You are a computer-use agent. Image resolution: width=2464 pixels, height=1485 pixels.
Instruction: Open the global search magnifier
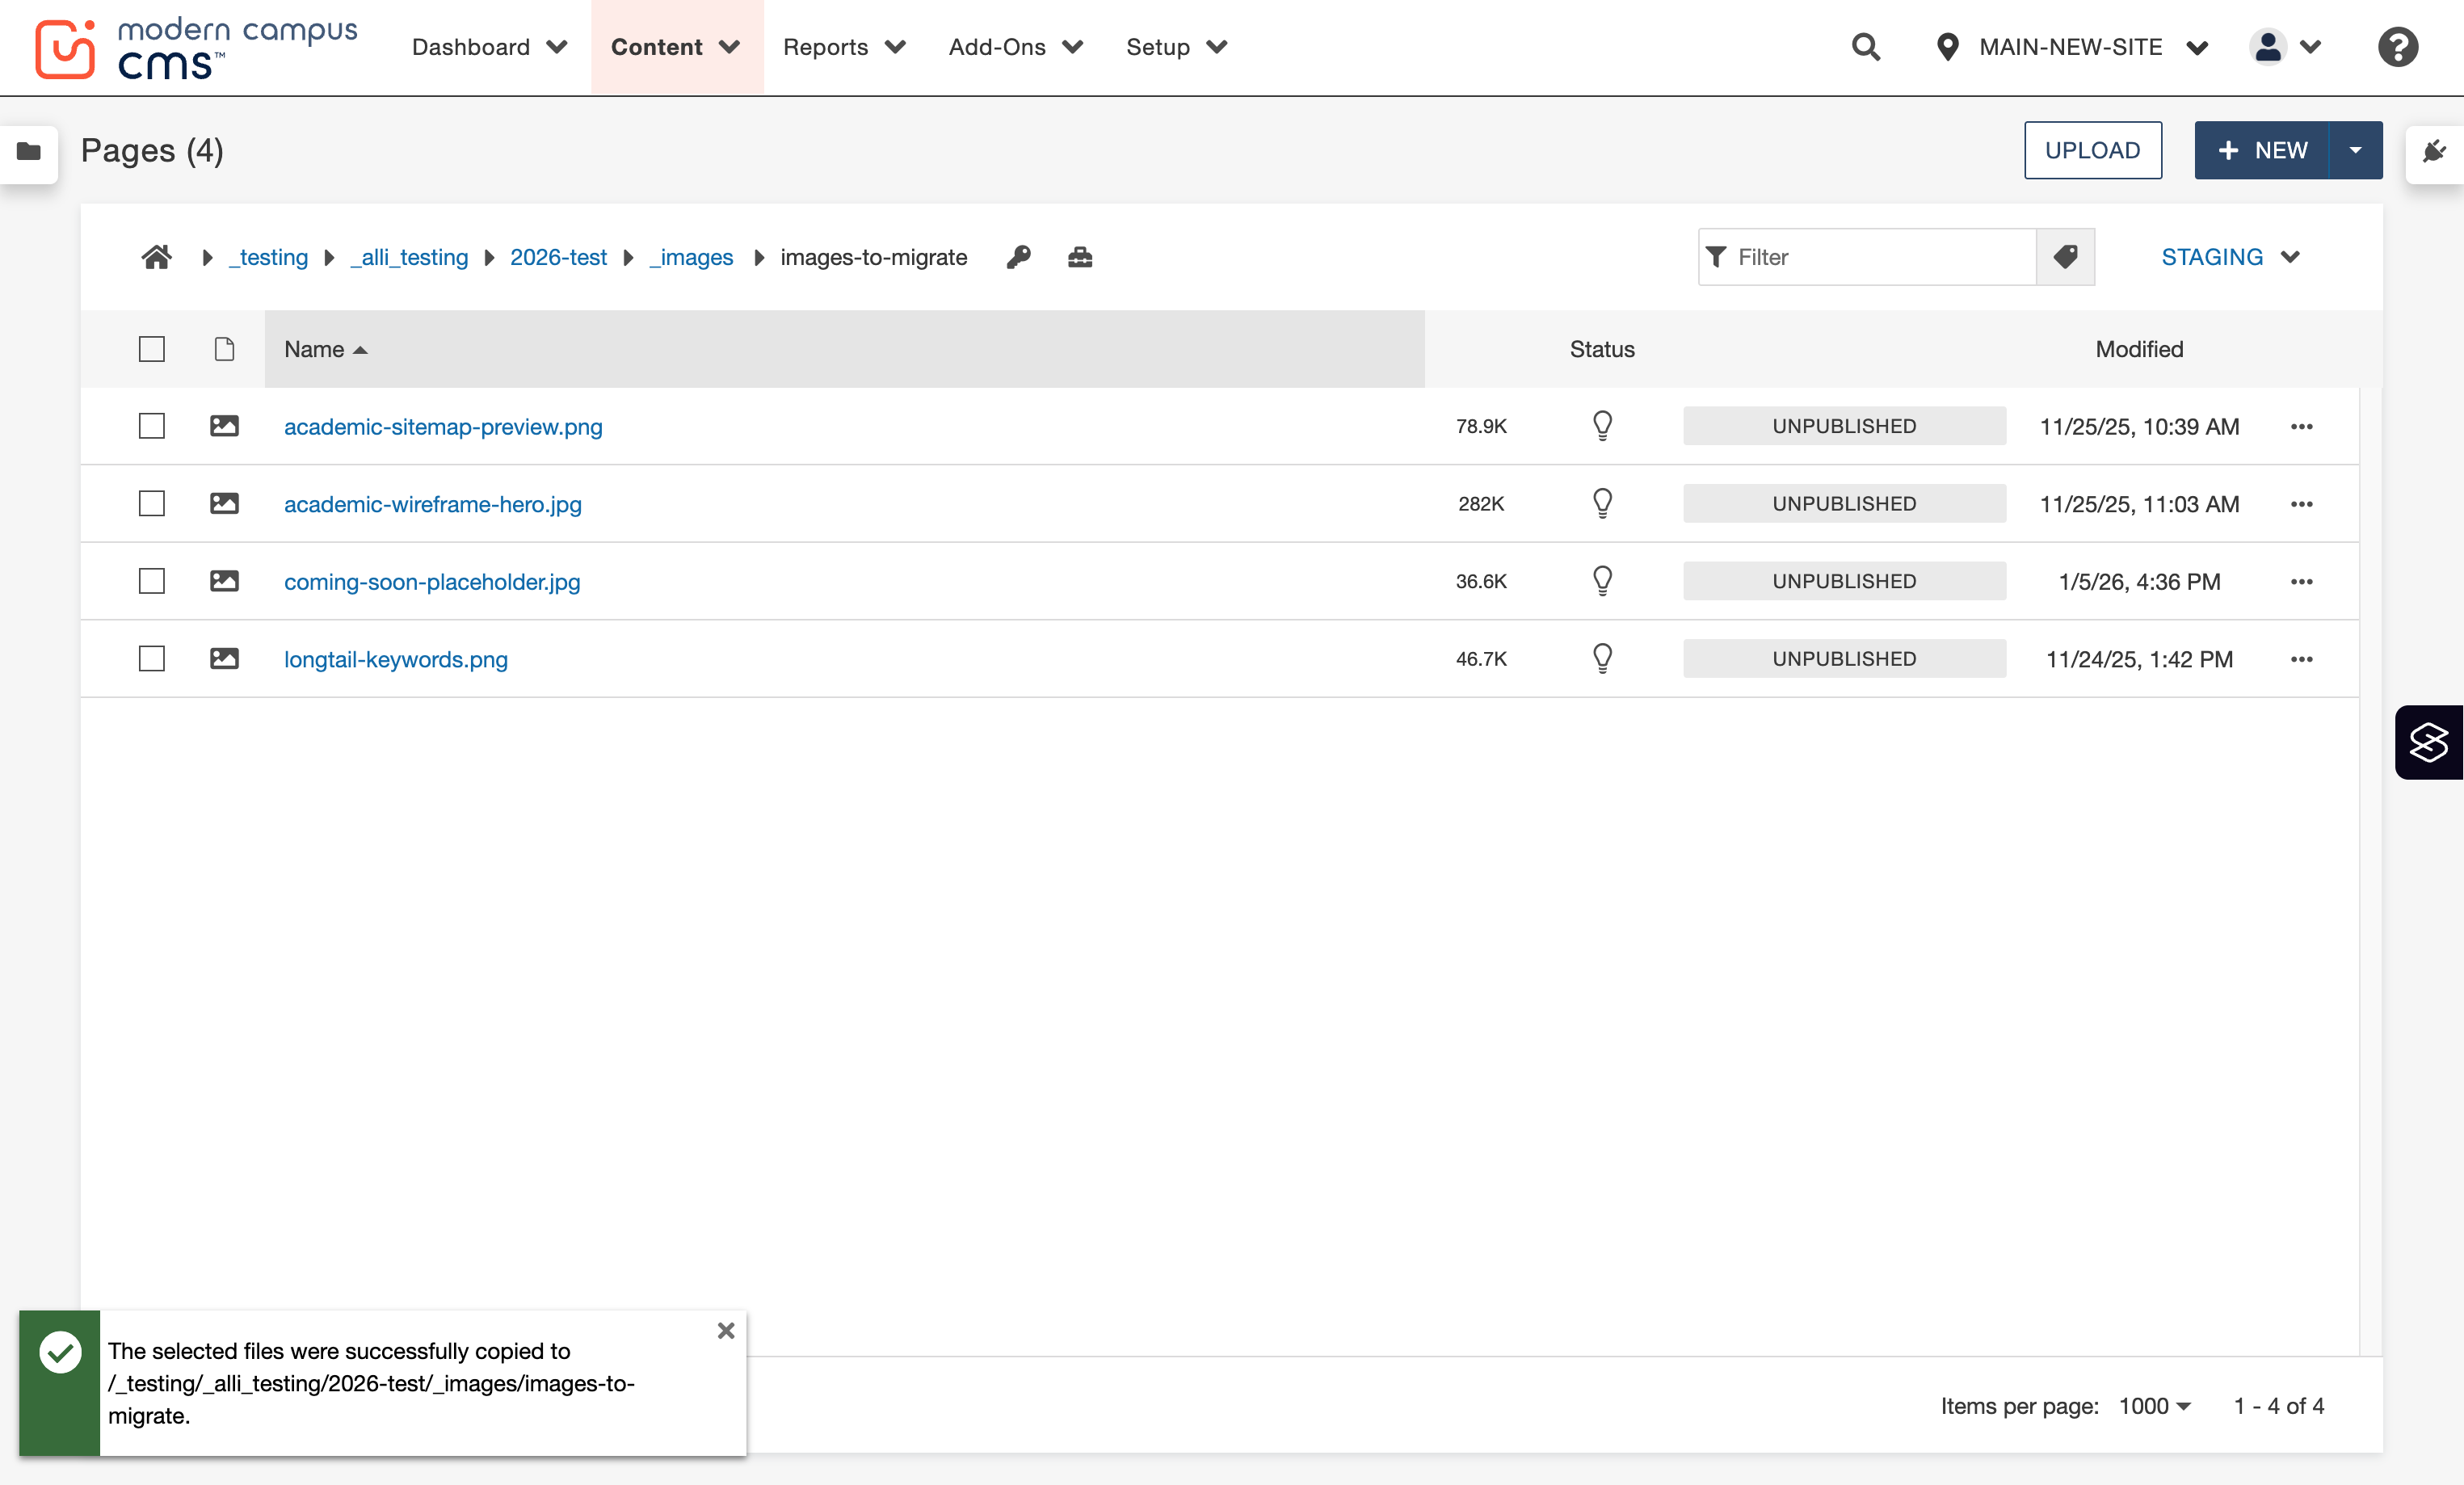(1865, 47)
